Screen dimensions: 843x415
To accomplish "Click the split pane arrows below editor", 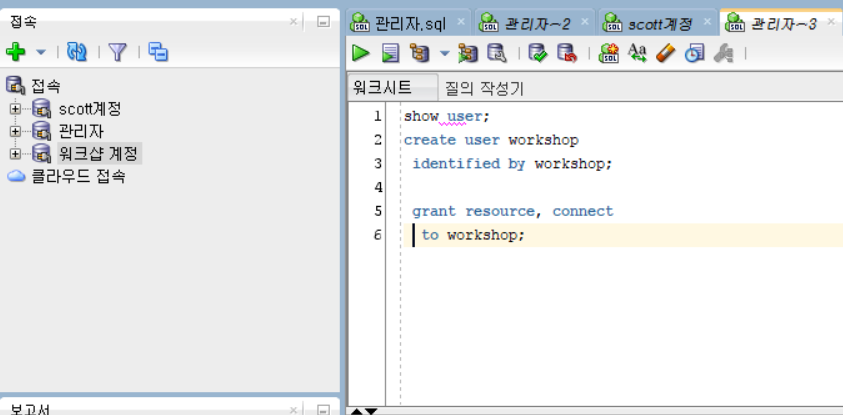I will click(364, 411).
